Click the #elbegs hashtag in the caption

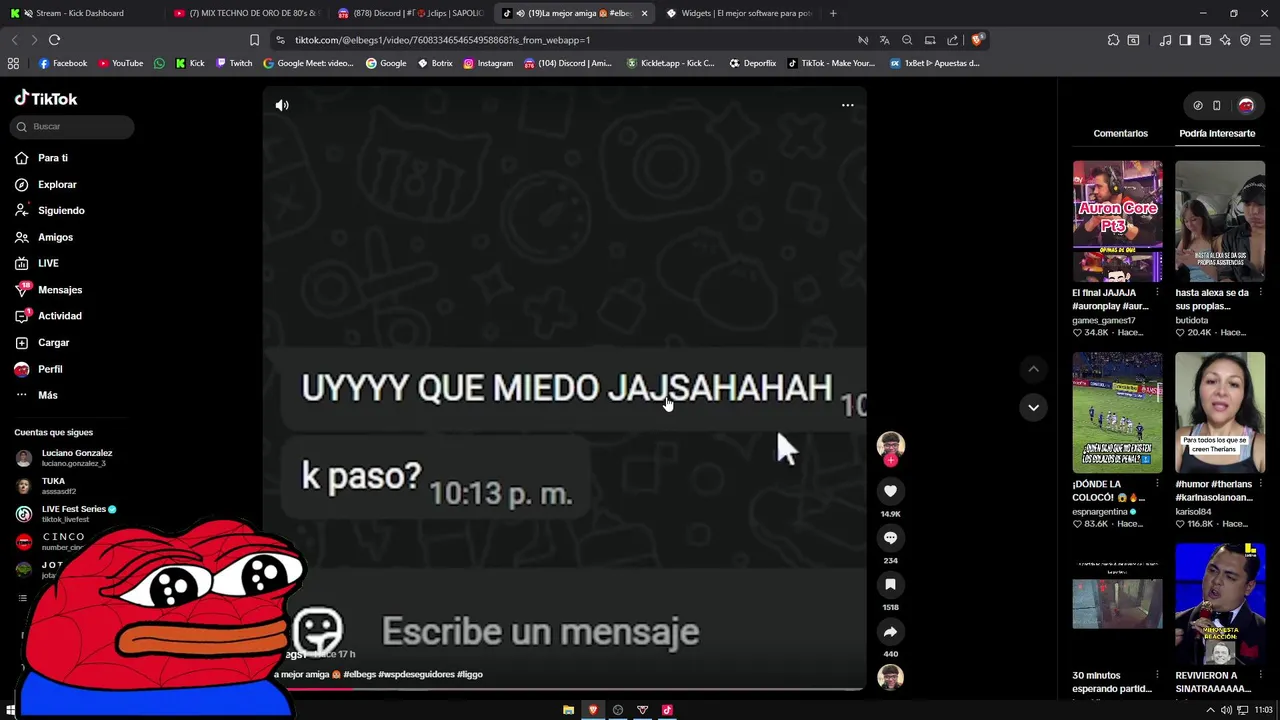[x=360, y=674]
